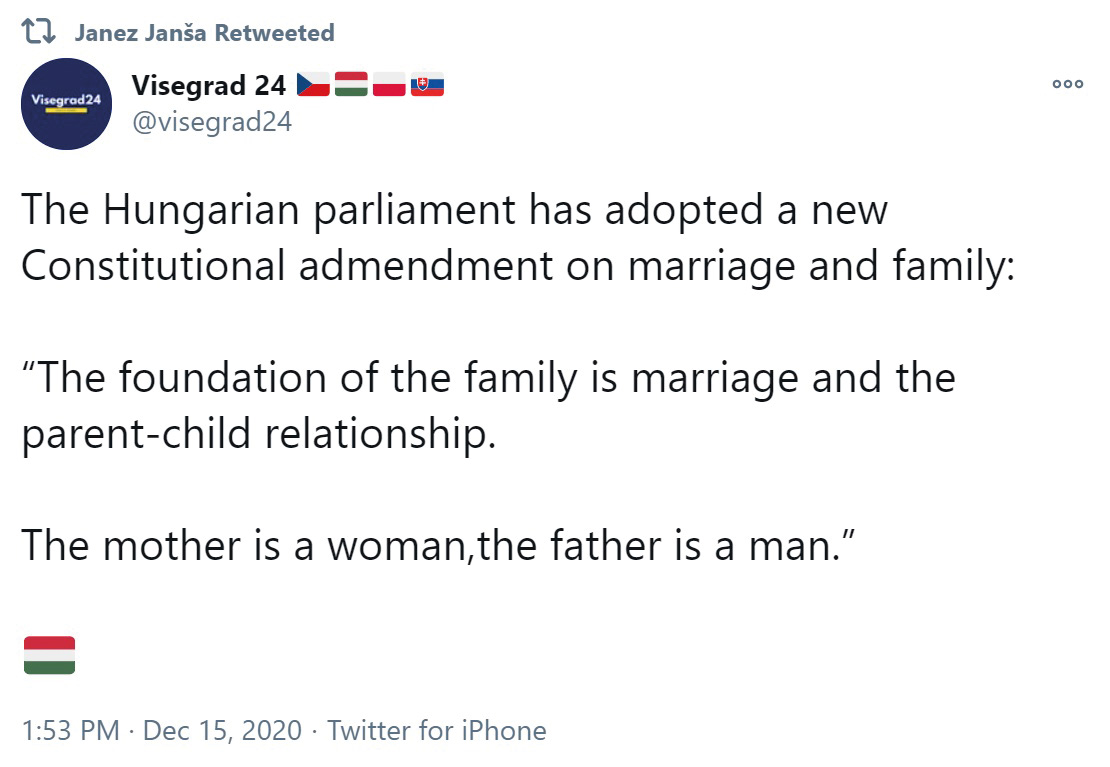The height and width of the screenshot is (767, 1110).
Task: Click large Hungarian flag below tweet text
Action: pyautogui.click(x=49, y=655)
